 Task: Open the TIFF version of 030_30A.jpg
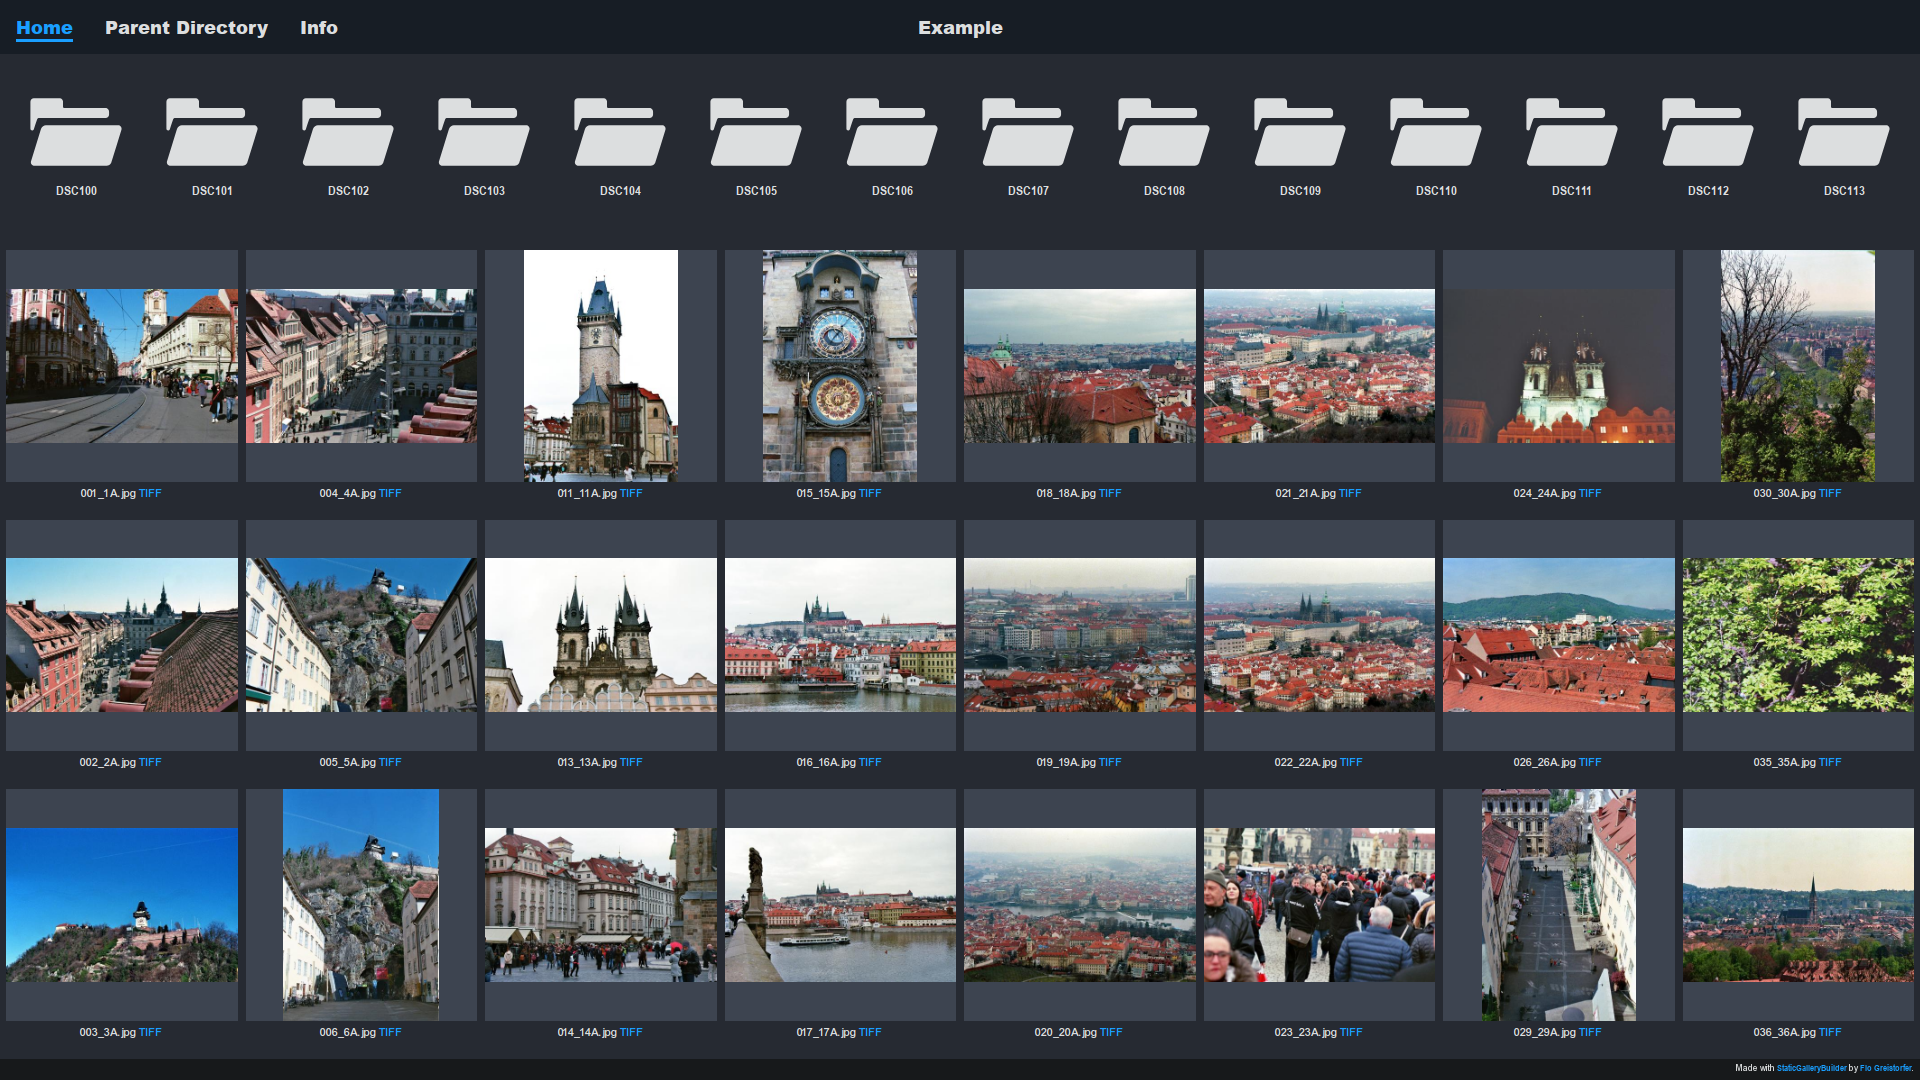(1828, 493)
